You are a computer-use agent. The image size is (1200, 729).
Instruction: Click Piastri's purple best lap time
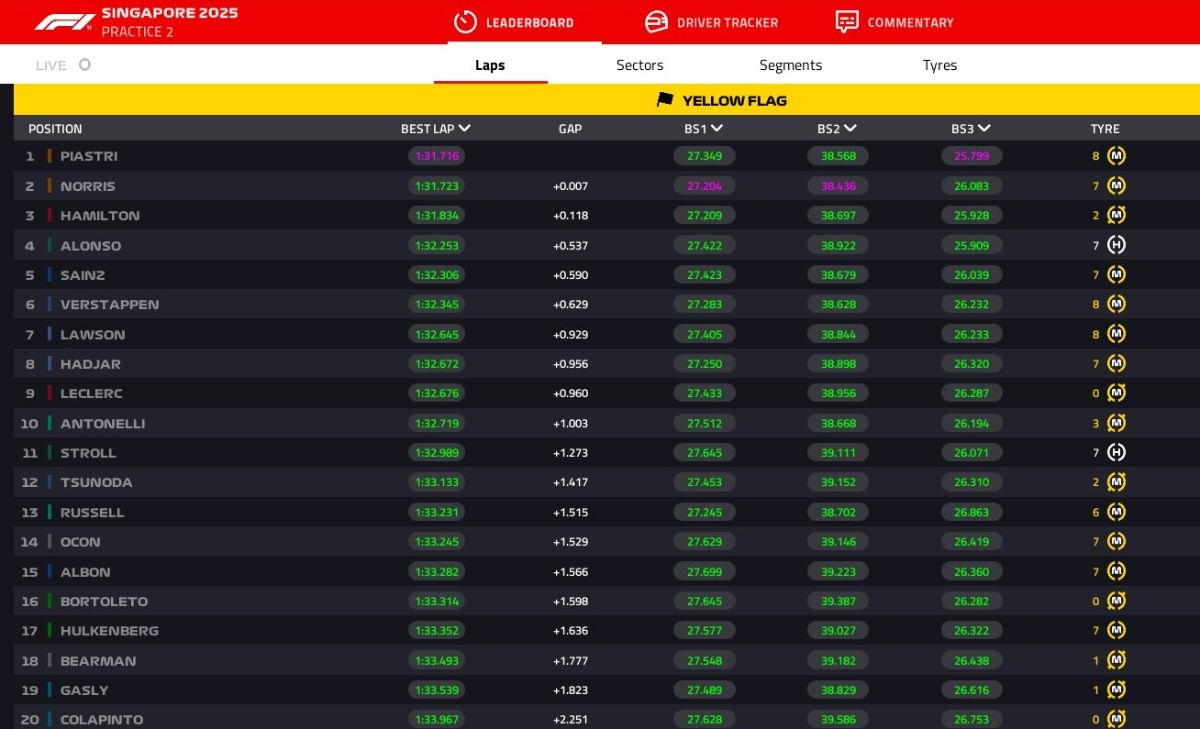tap(436, 156)
